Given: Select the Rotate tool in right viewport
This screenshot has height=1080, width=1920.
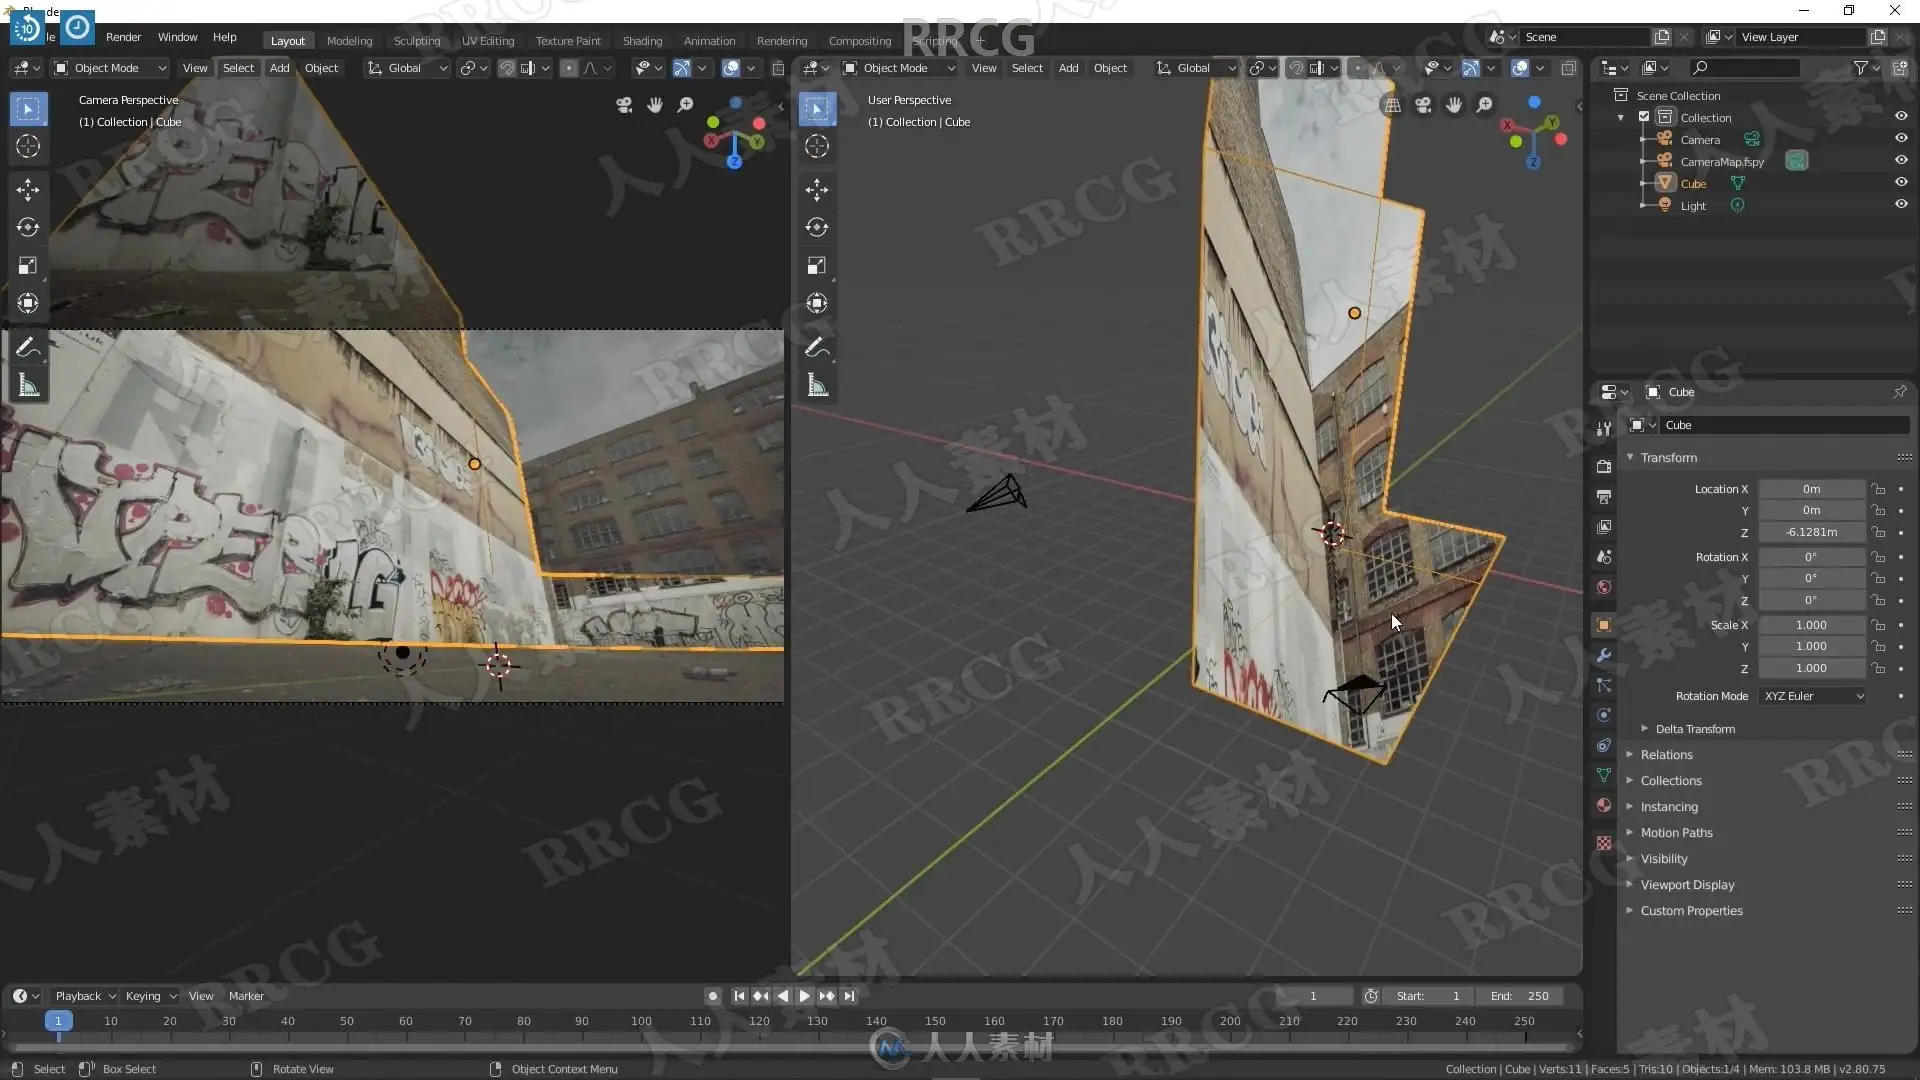Looking at the screenshot, I should 817,227.
